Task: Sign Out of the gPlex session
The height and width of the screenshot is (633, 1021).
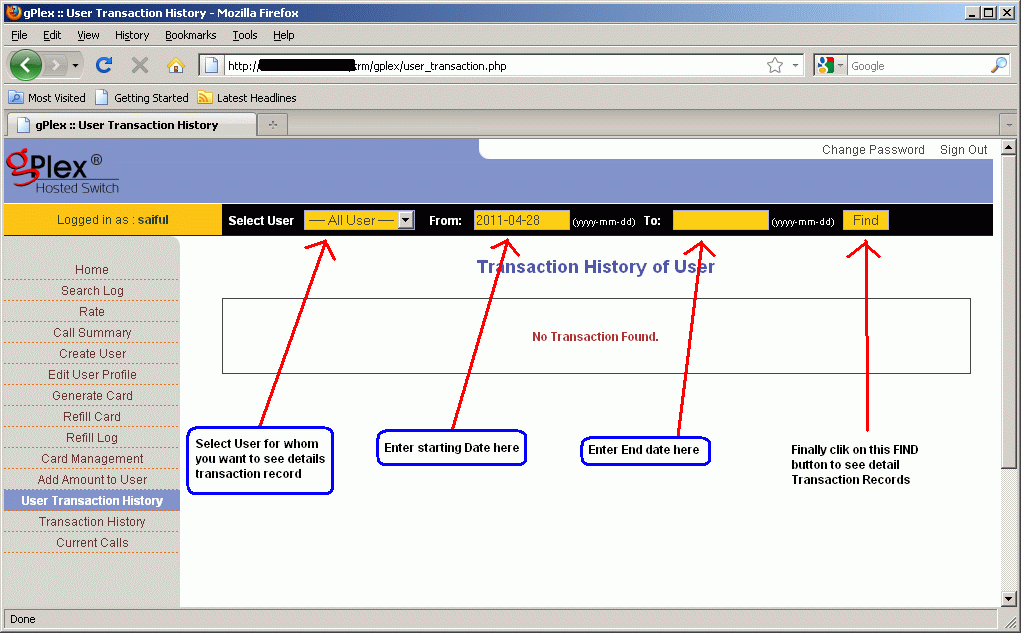Action: point(962,149)
